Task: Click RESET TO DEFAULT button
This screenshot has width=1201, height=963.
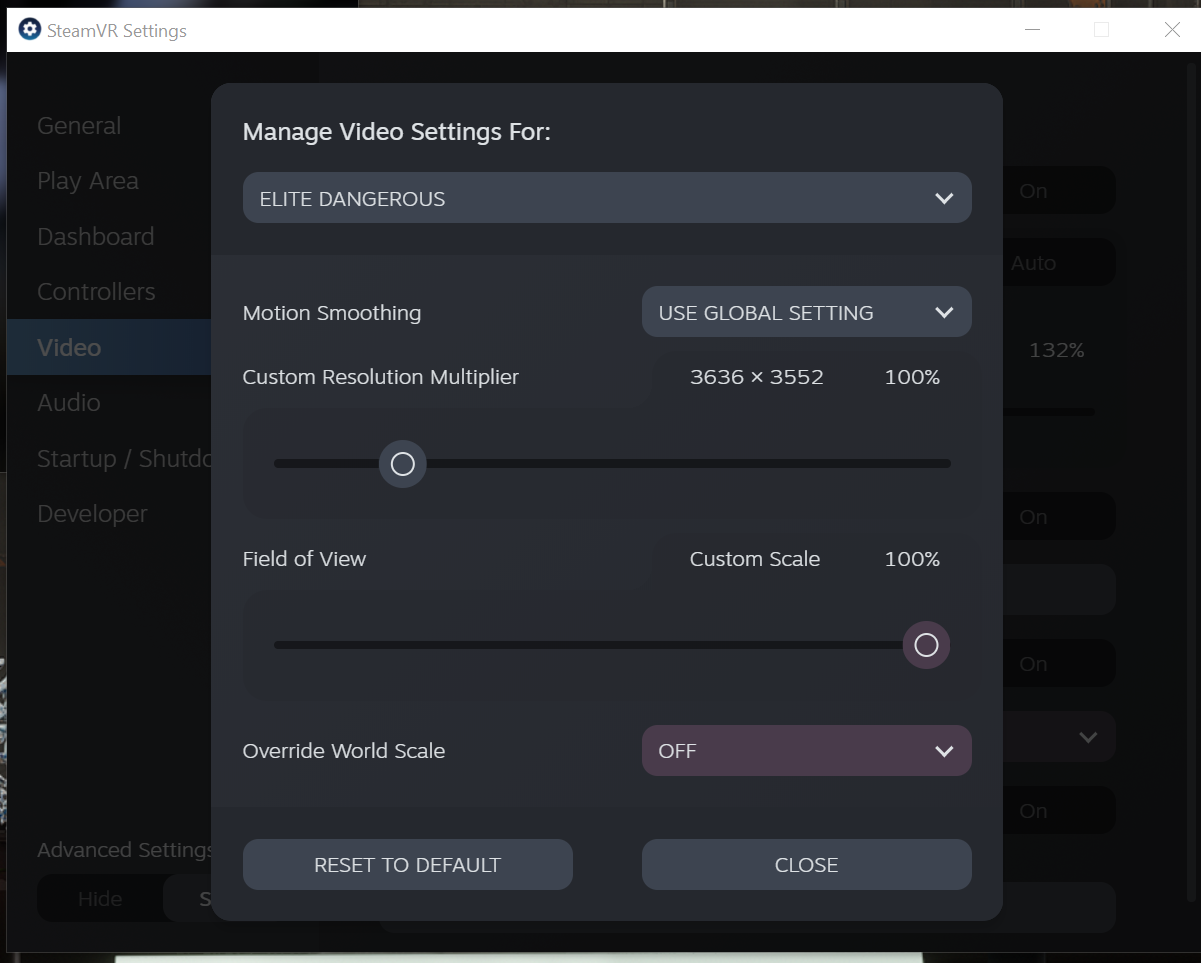Action: [407, 864]
